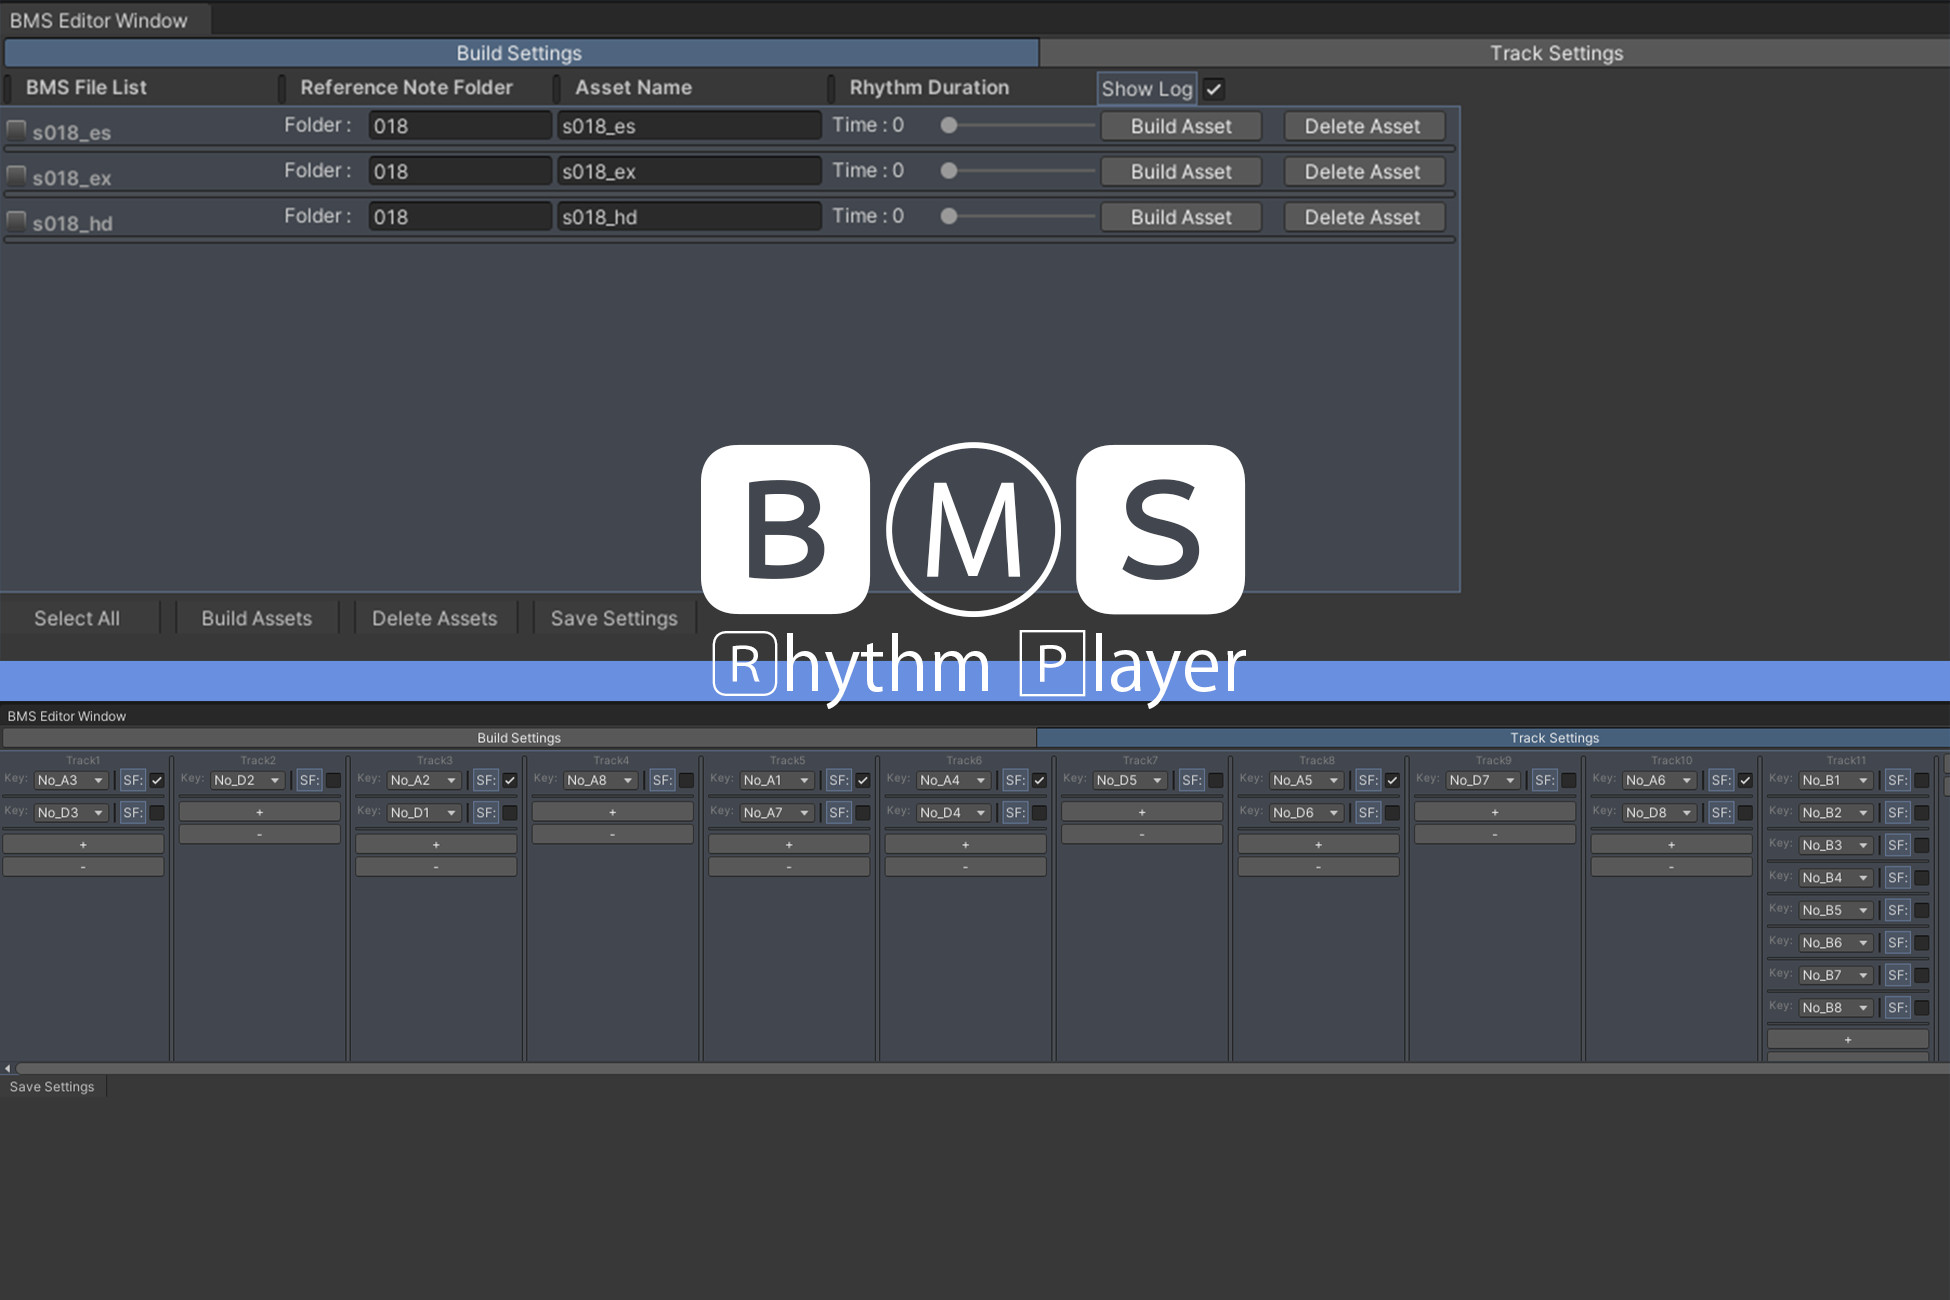1950x1300 pixels.
Task: Click the Build Assets button
Action: (x=256, y=617)
